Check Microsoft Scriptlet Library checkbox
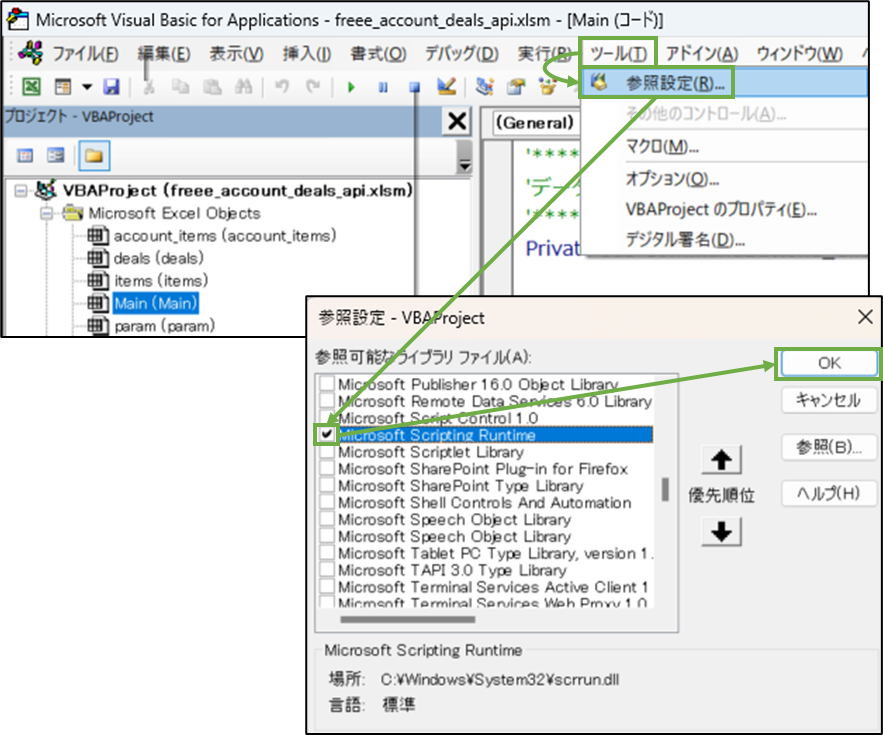Screen dimensions: 883x735 point(327,451)
